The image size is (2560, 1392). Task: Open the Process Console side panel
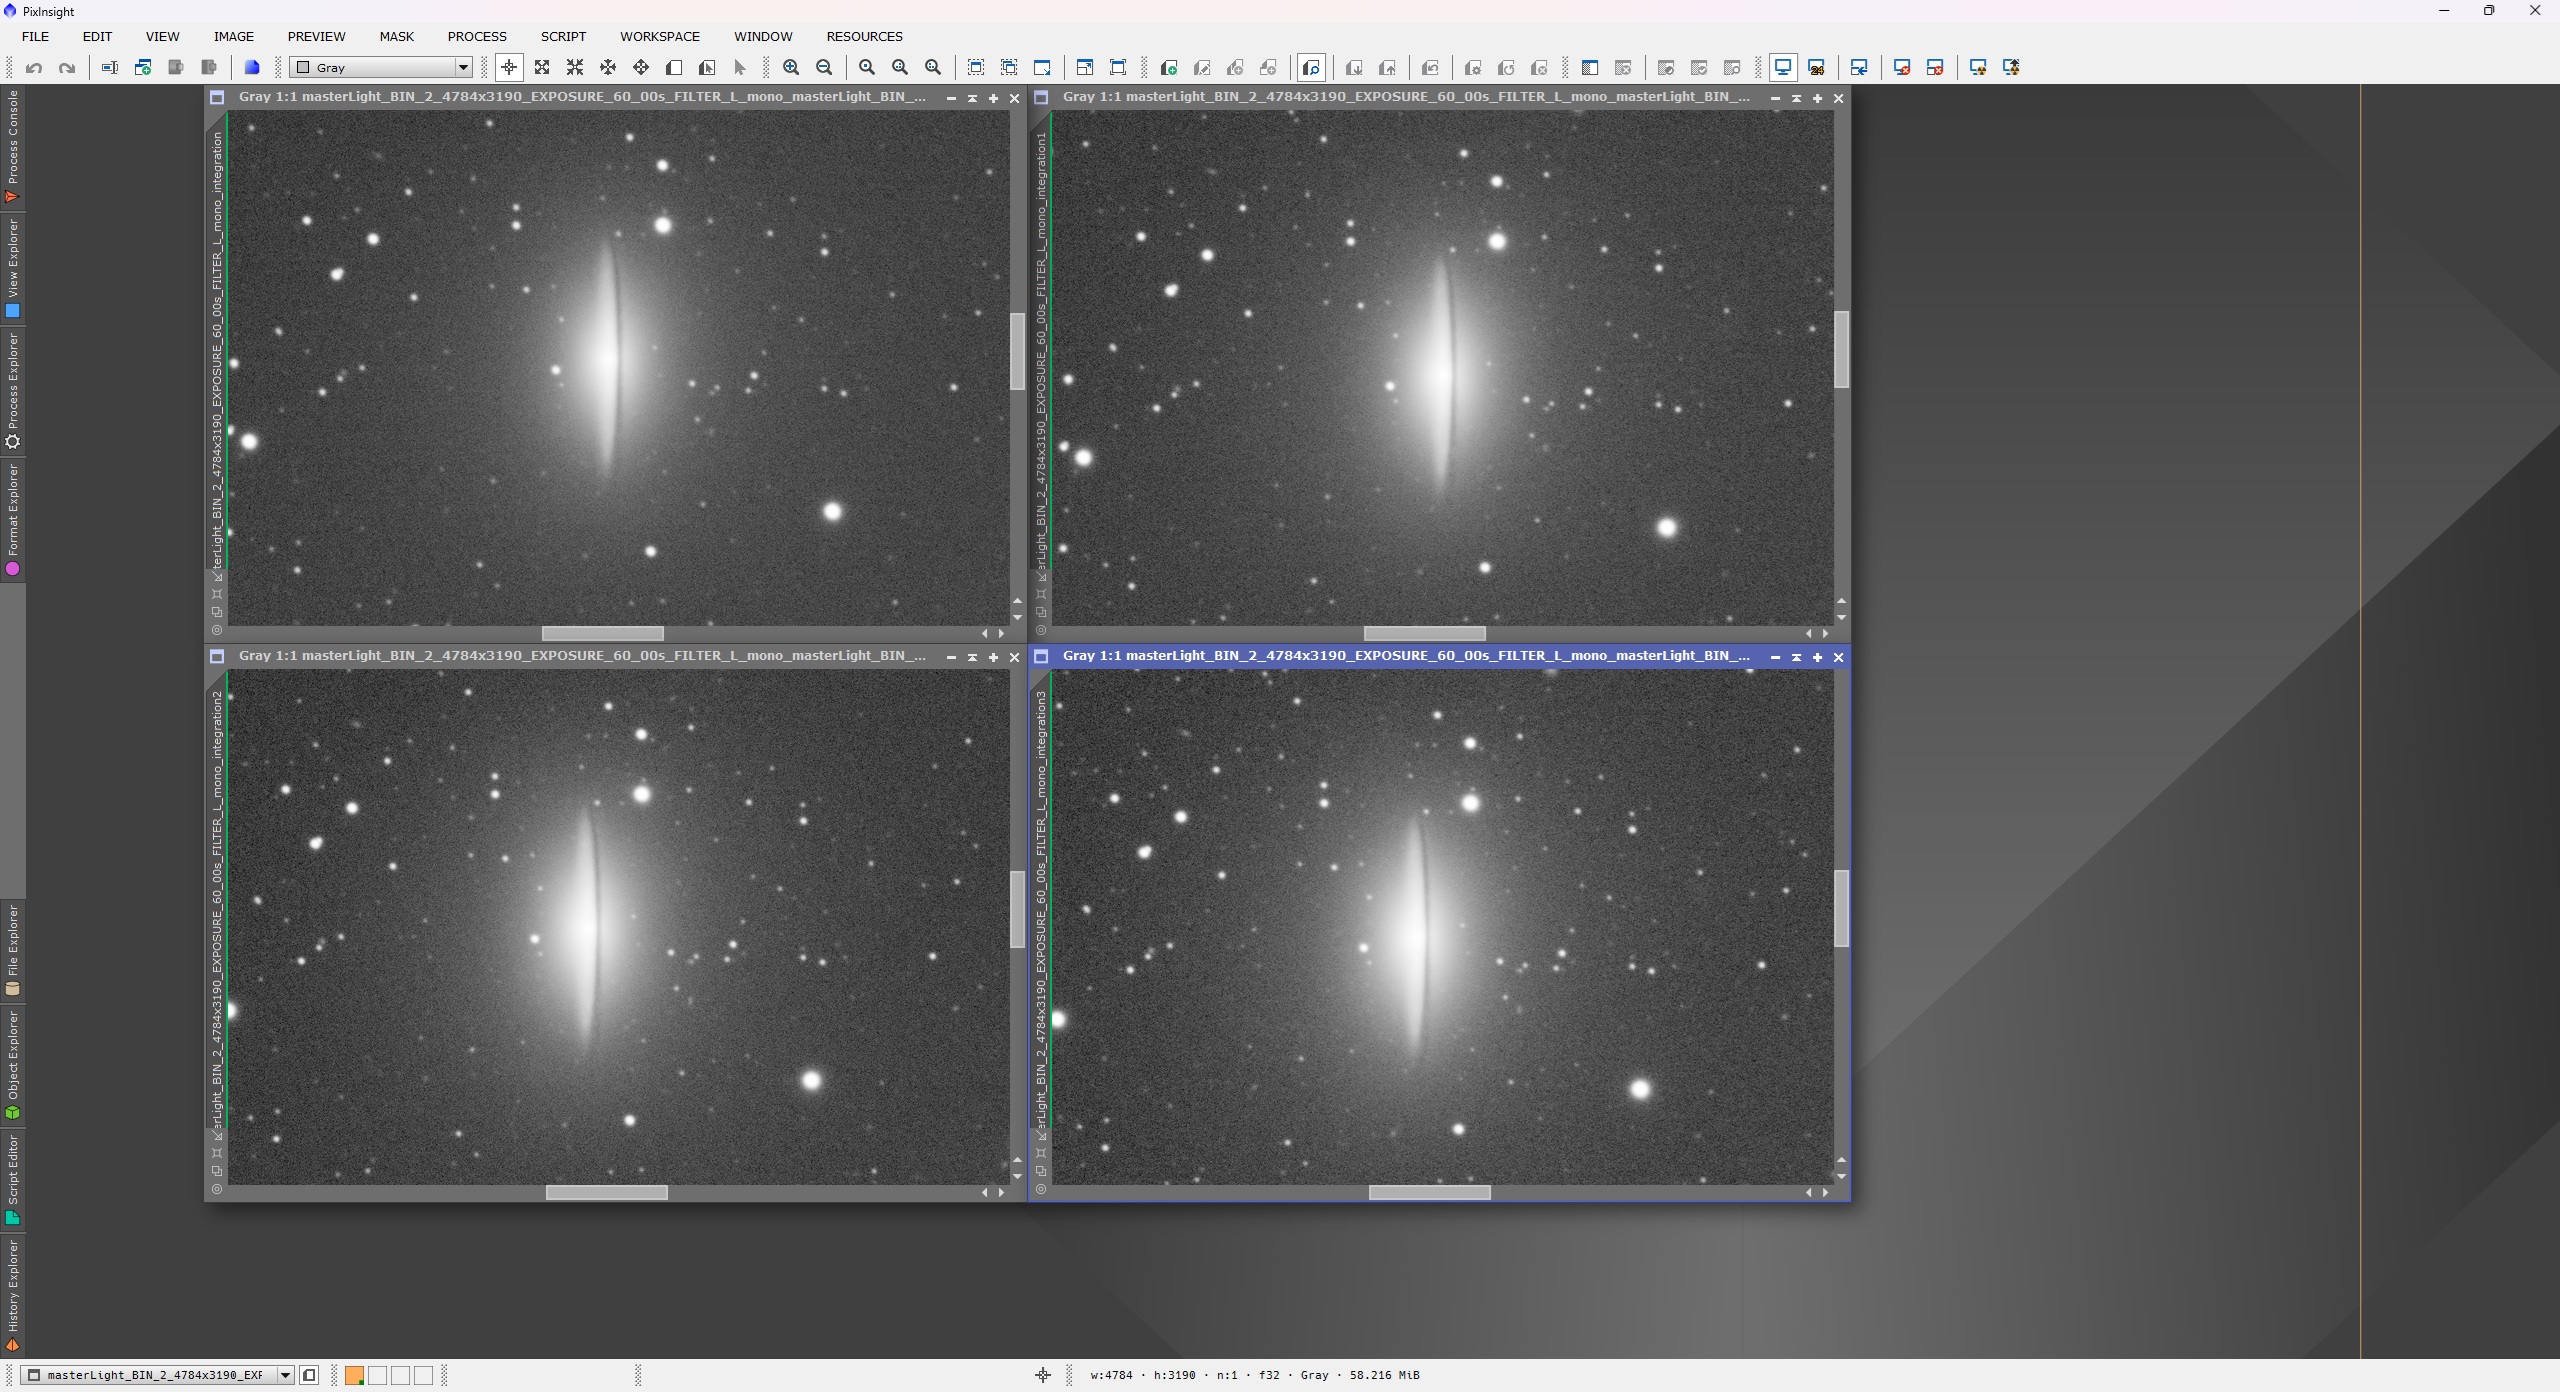point(12,146)
